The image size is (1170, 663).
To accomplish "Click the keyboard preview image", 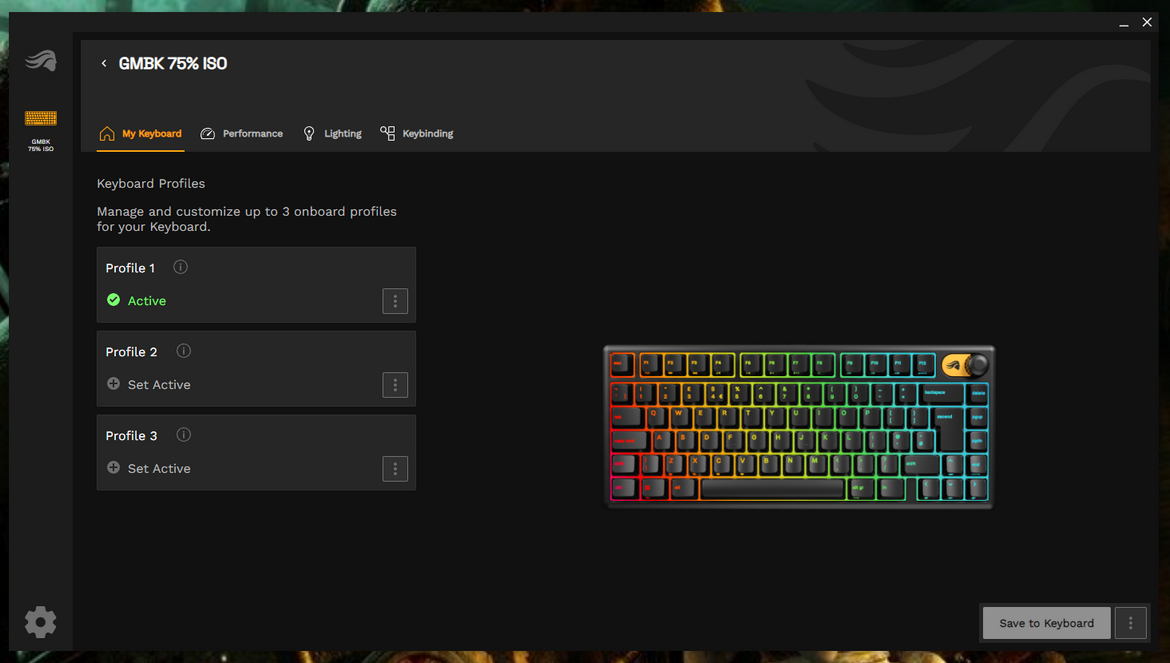I will point(798,427).
